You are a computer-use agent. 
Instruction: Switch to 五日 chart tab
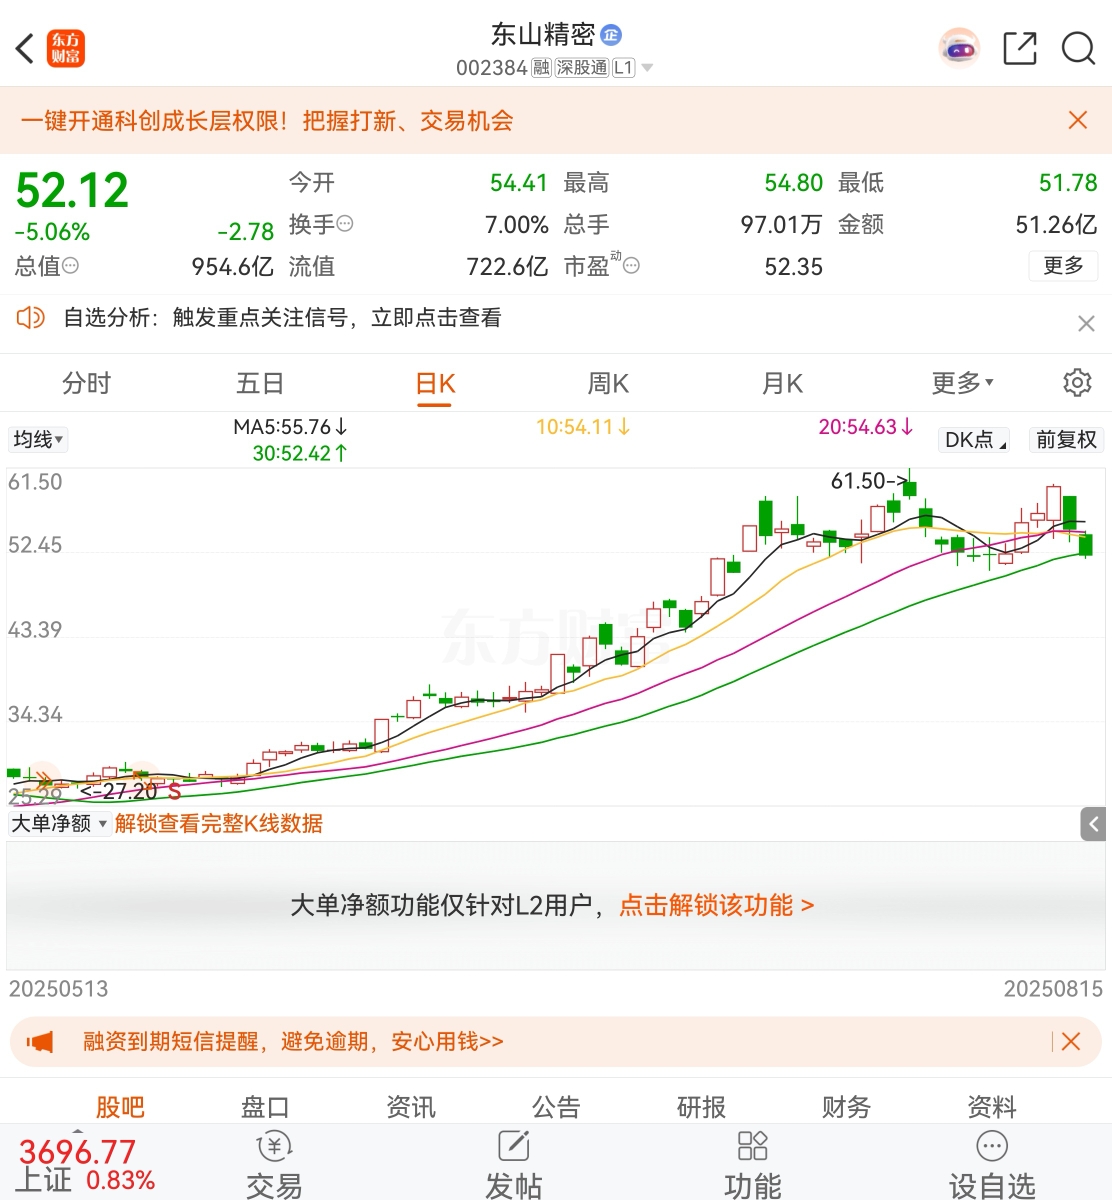260,383
